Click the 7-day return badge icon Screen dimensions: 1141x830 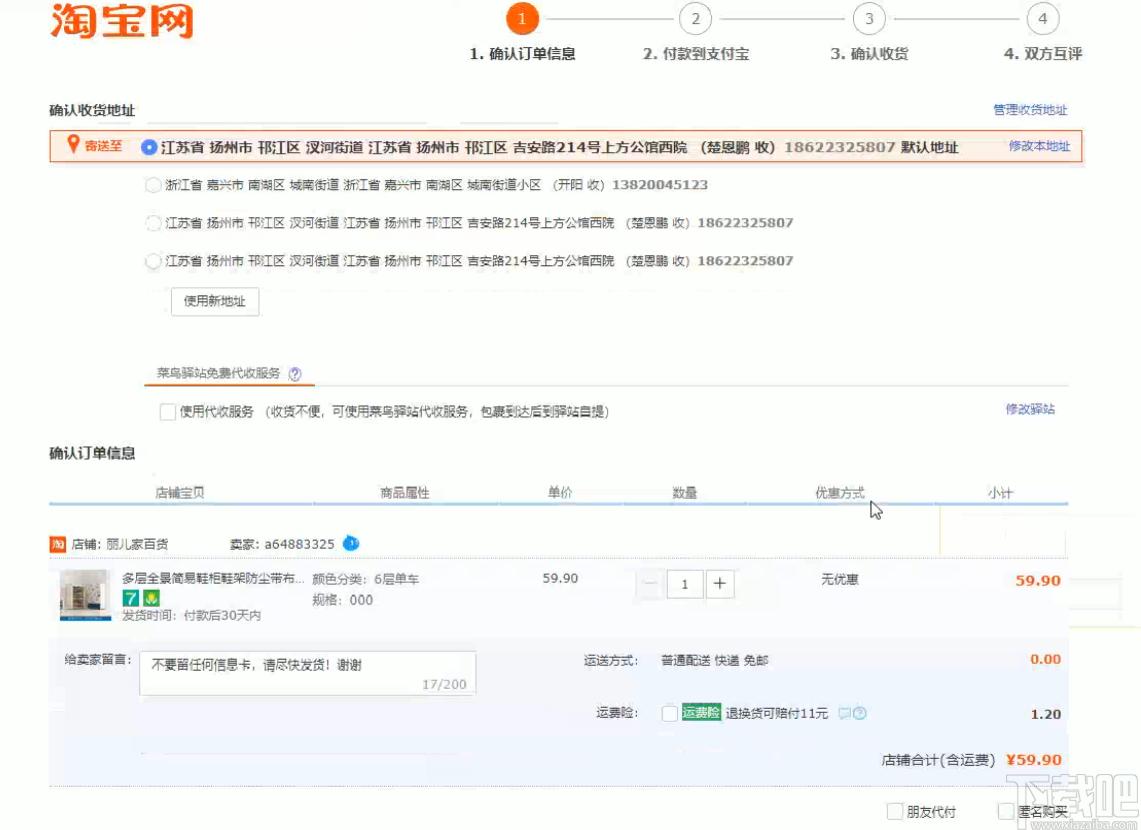click(x=130, y=598)
